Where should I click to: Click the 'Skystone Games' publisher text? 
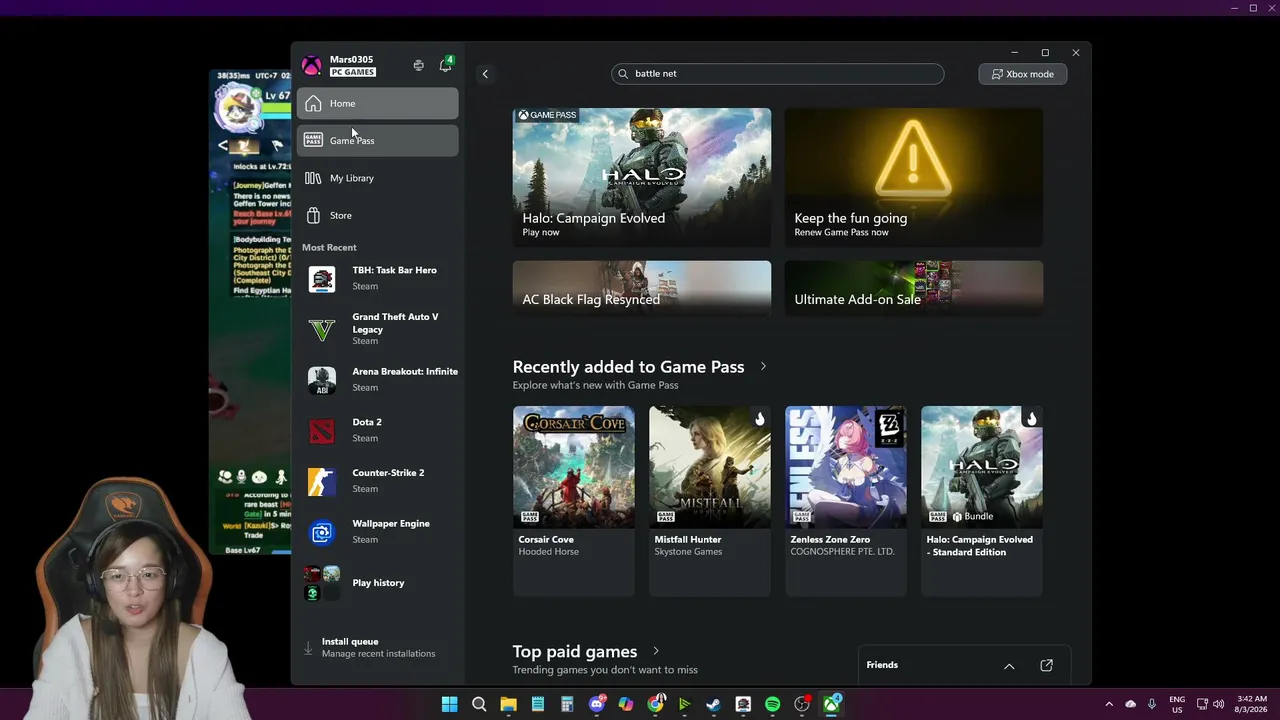(x=688, y=552)
